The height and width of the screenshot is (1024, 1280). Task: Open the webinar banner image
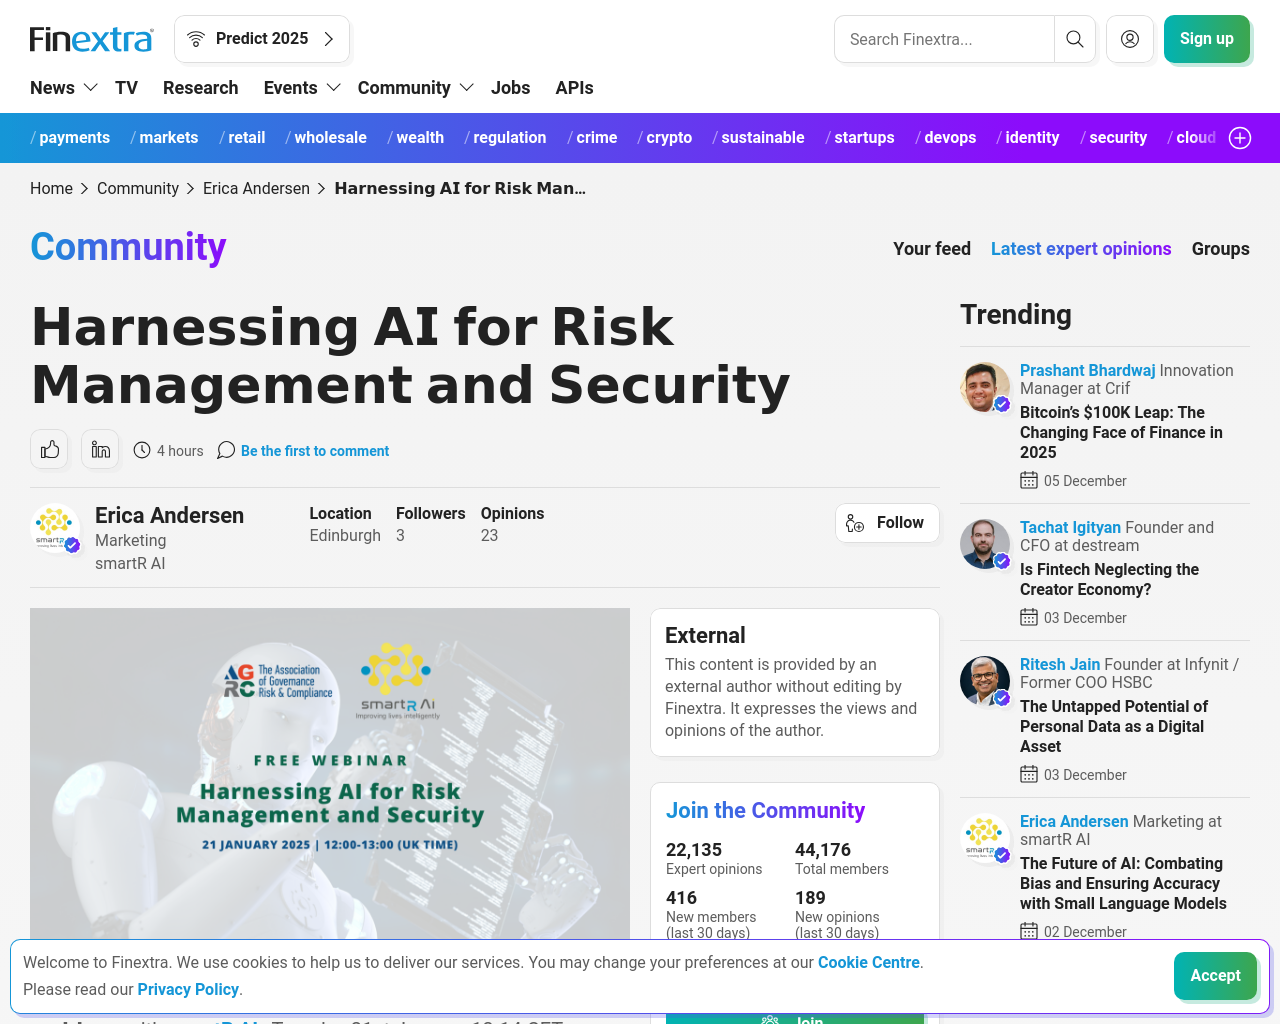pos(330,773)
